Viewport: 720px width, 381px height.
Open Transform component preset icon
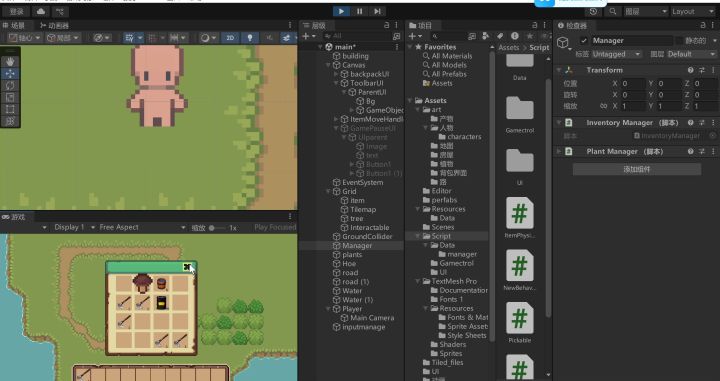[702, 70]
